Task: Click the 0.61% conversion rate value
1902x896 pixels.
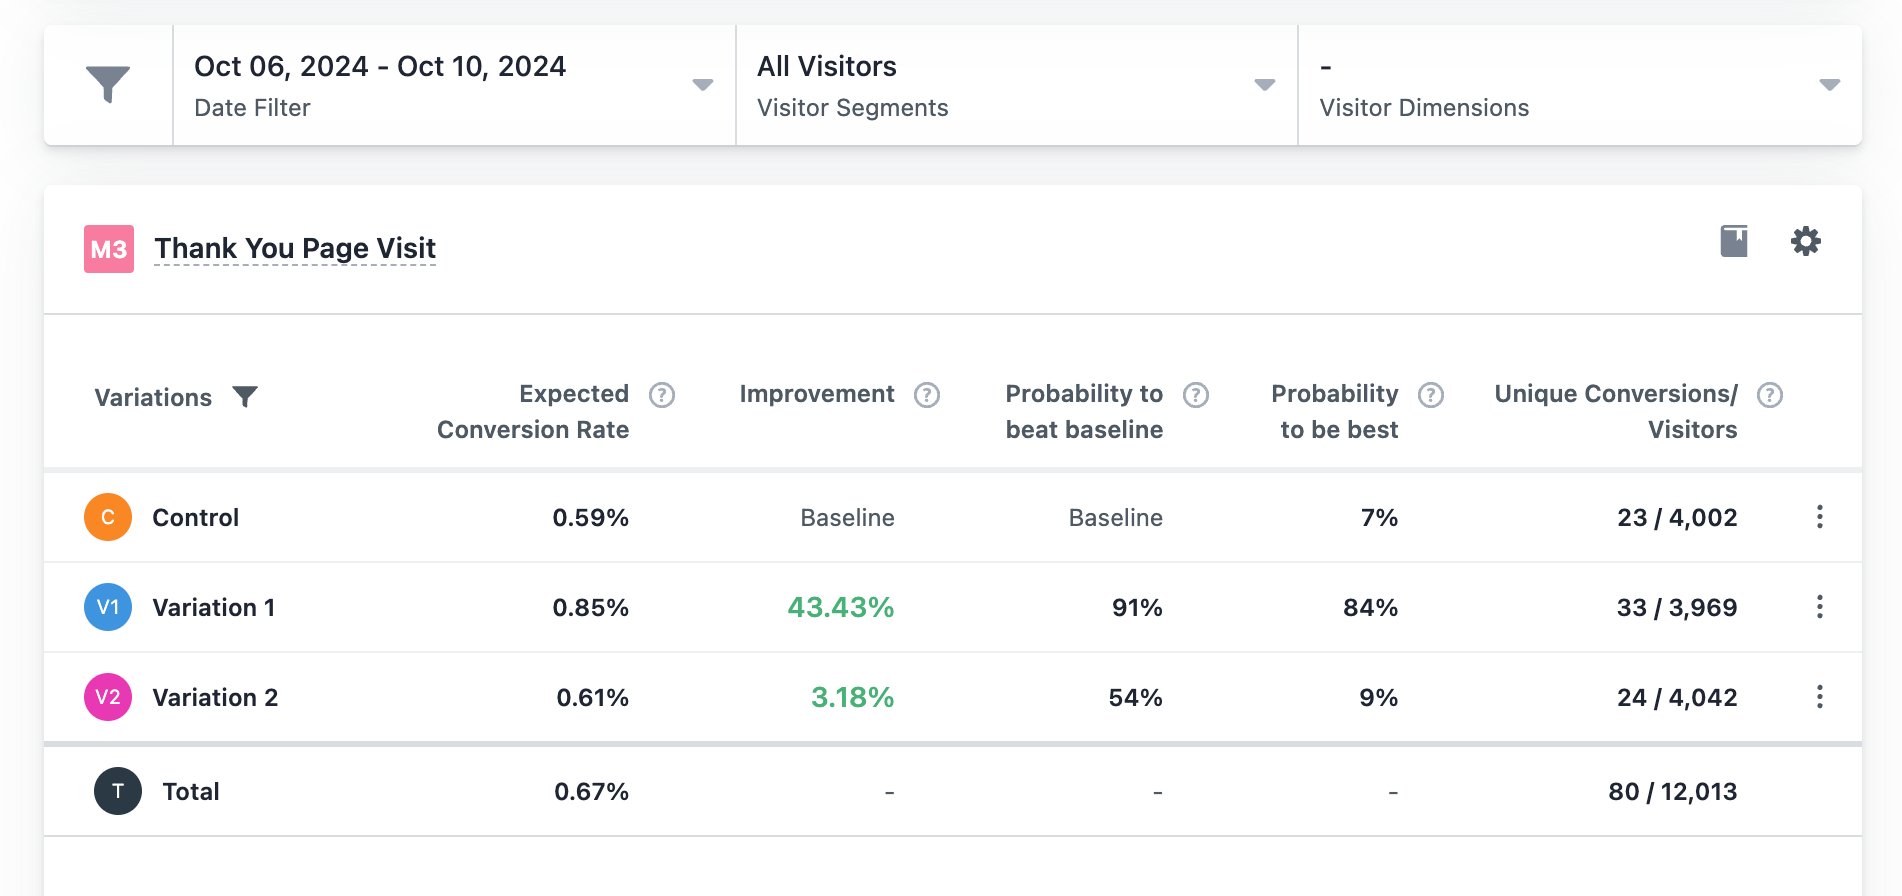Action: (x=593, y=698)
